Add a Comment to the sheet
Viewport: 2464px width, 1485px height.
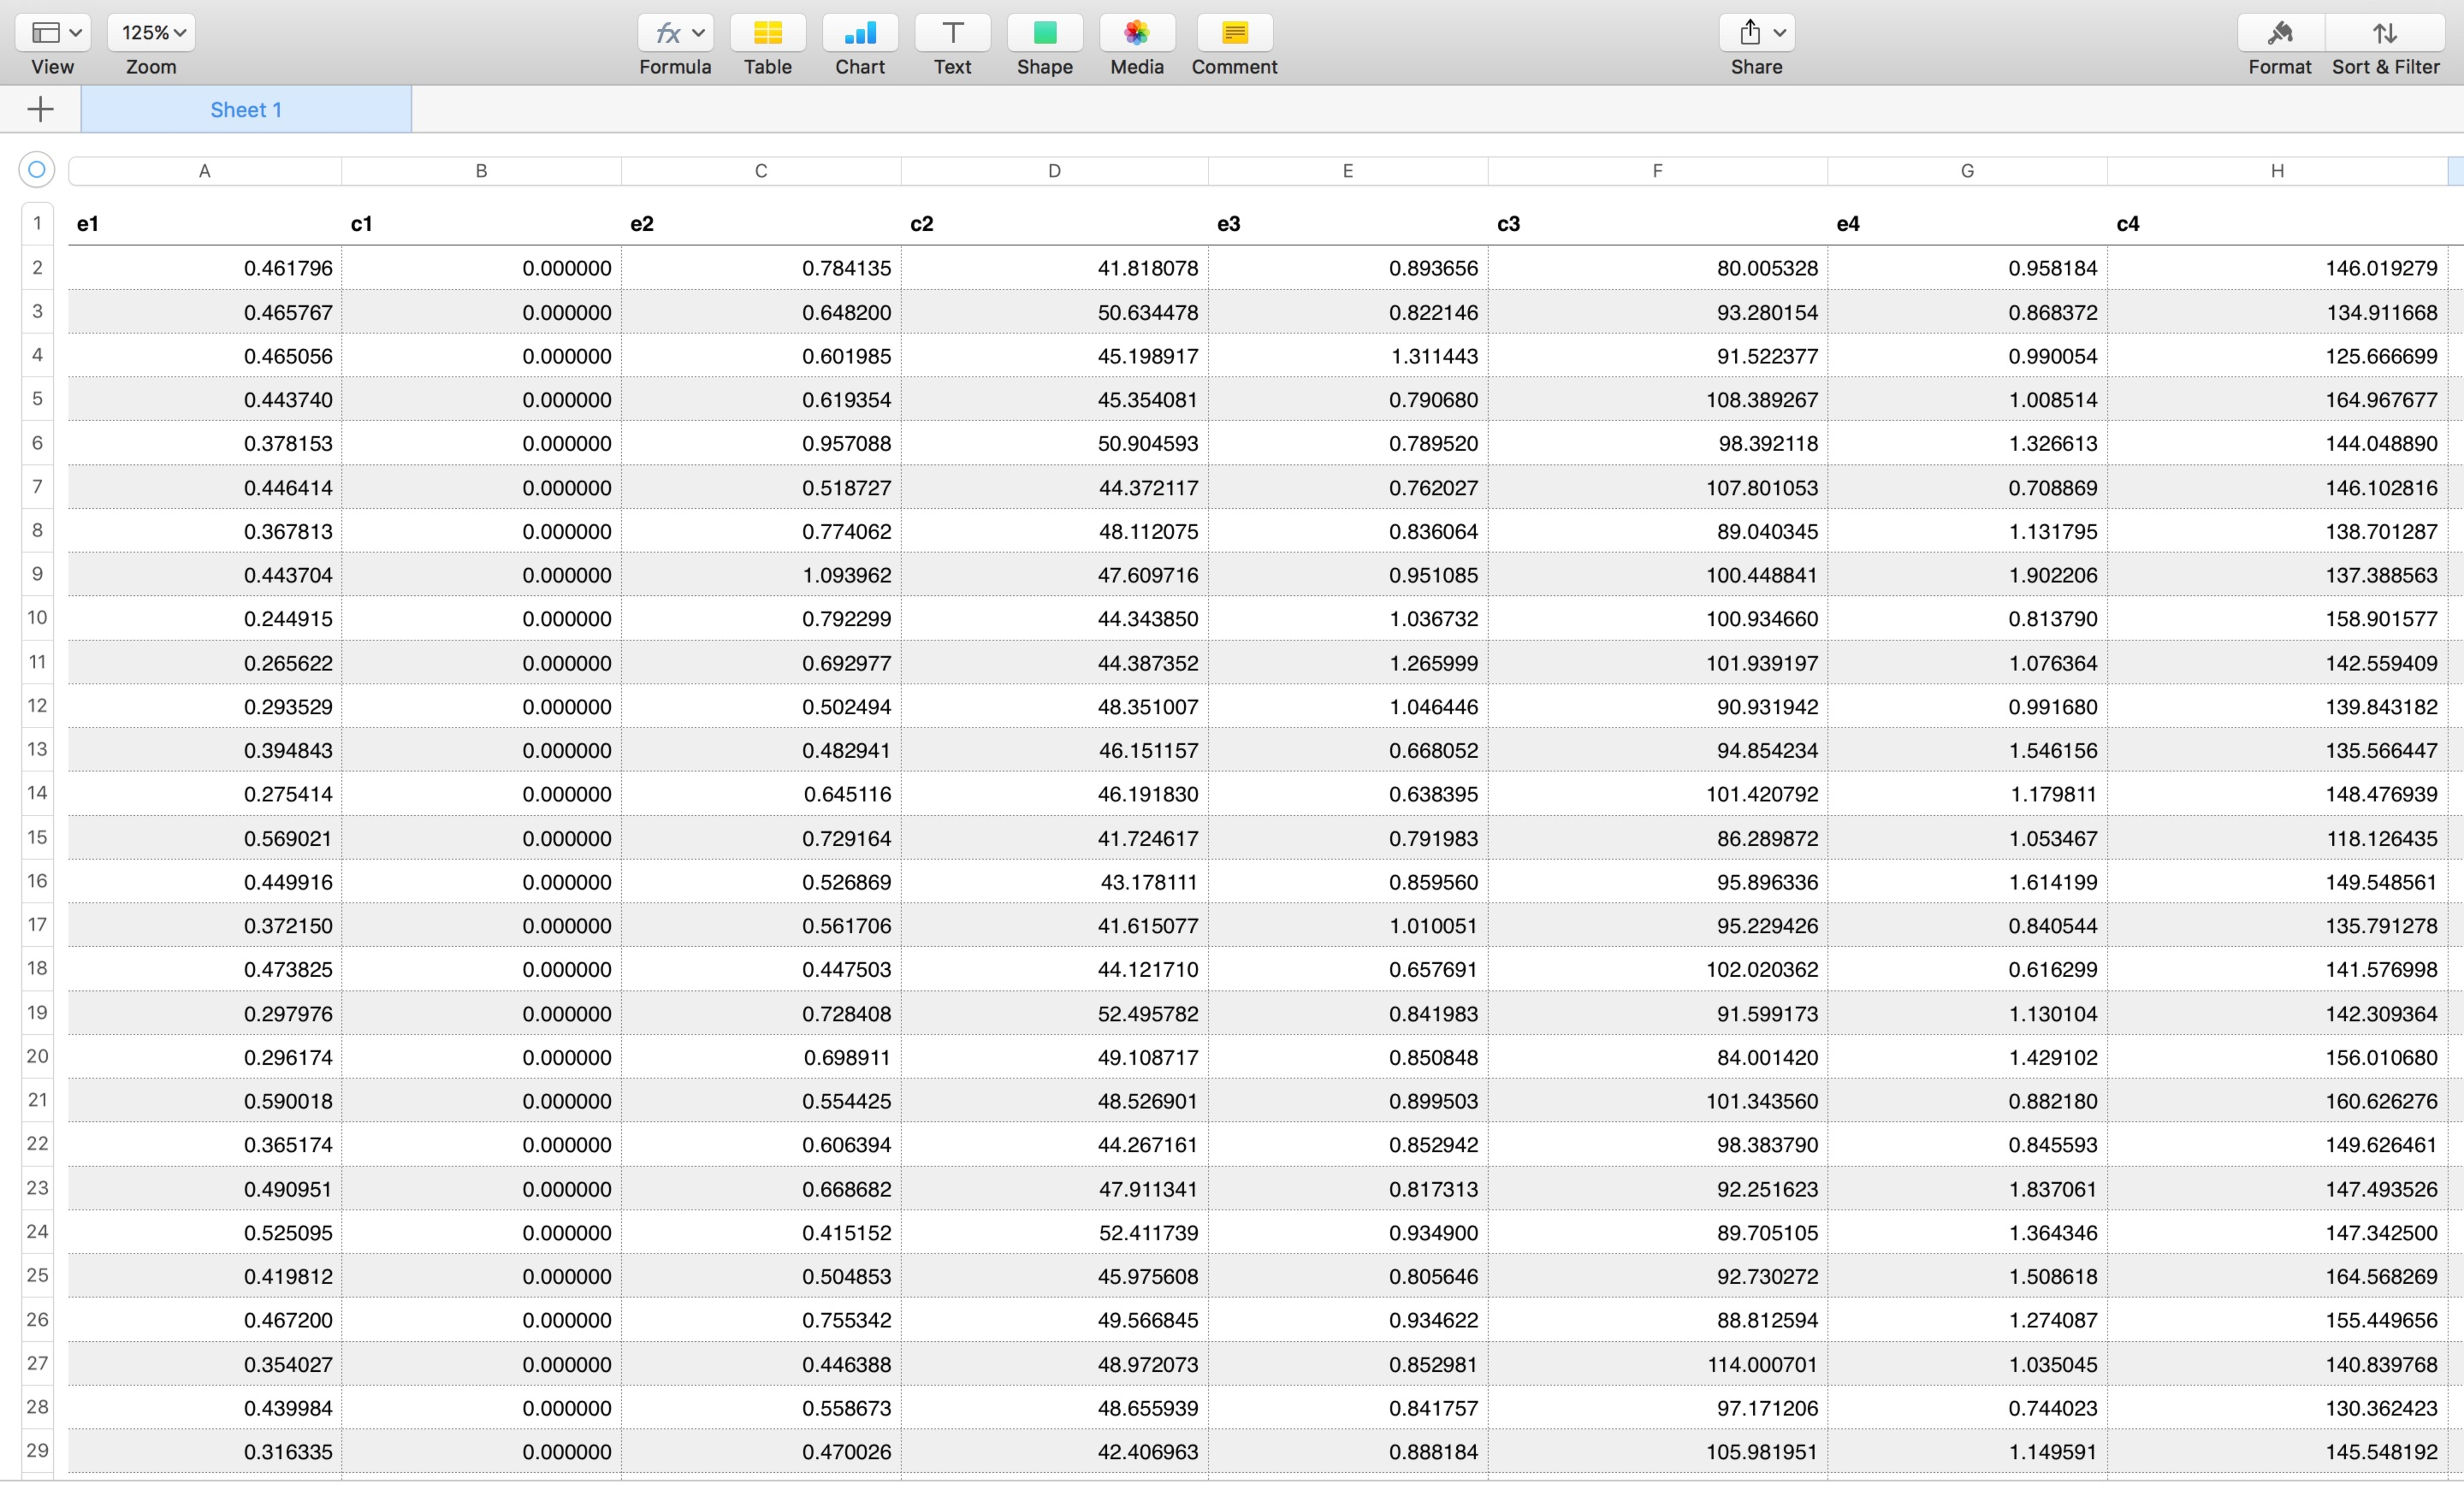click(1234, 33)
